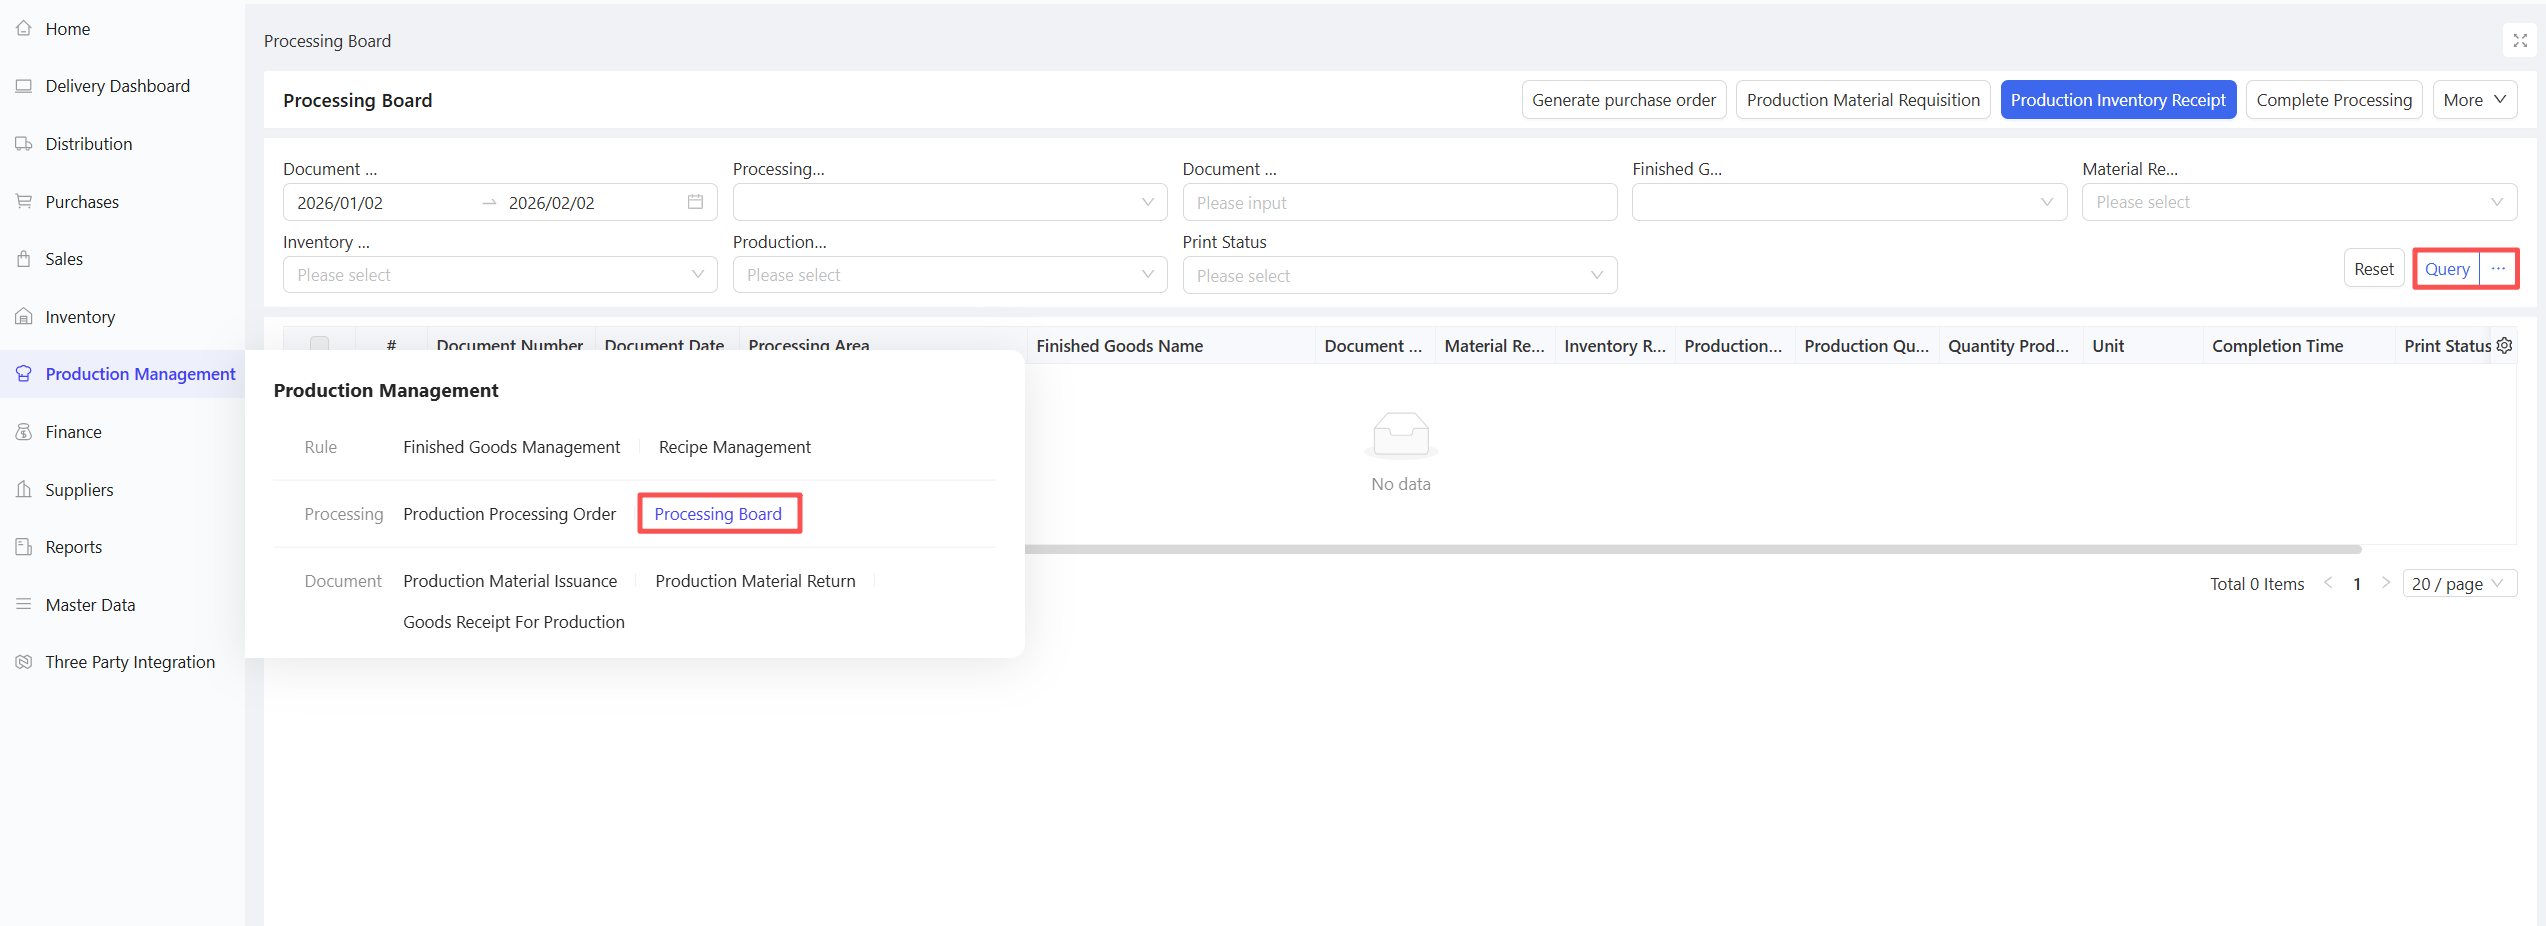
Task: Open Recipe Management from the flyout menu
Action: (x=734, y=447)
